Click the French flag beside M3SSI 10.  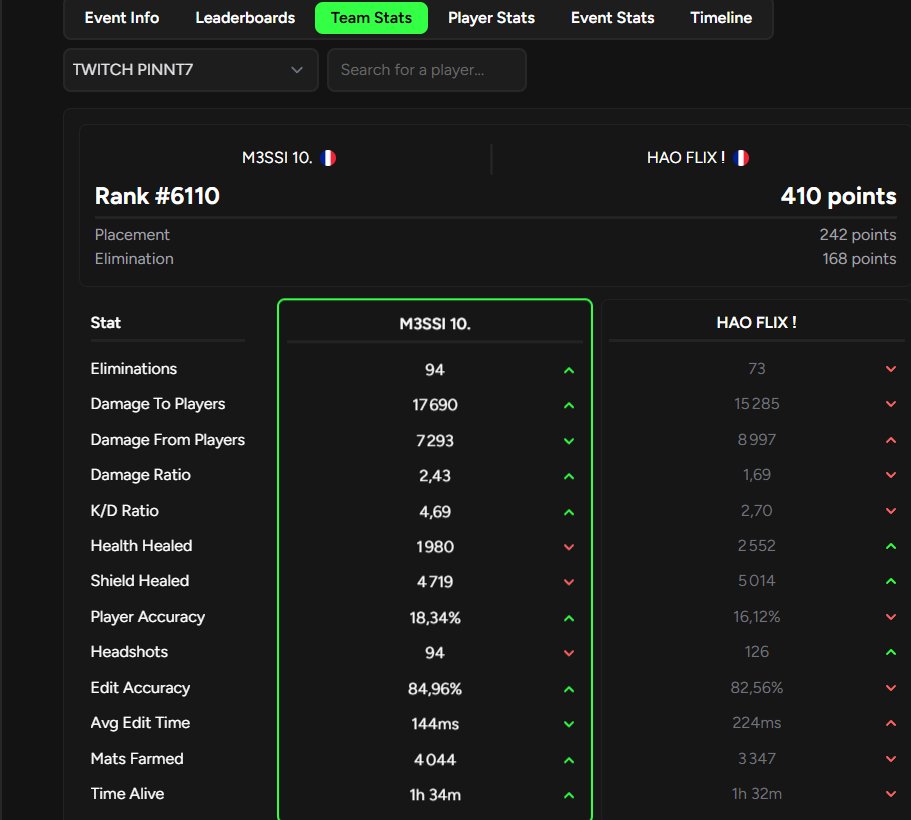pos(328,158)
